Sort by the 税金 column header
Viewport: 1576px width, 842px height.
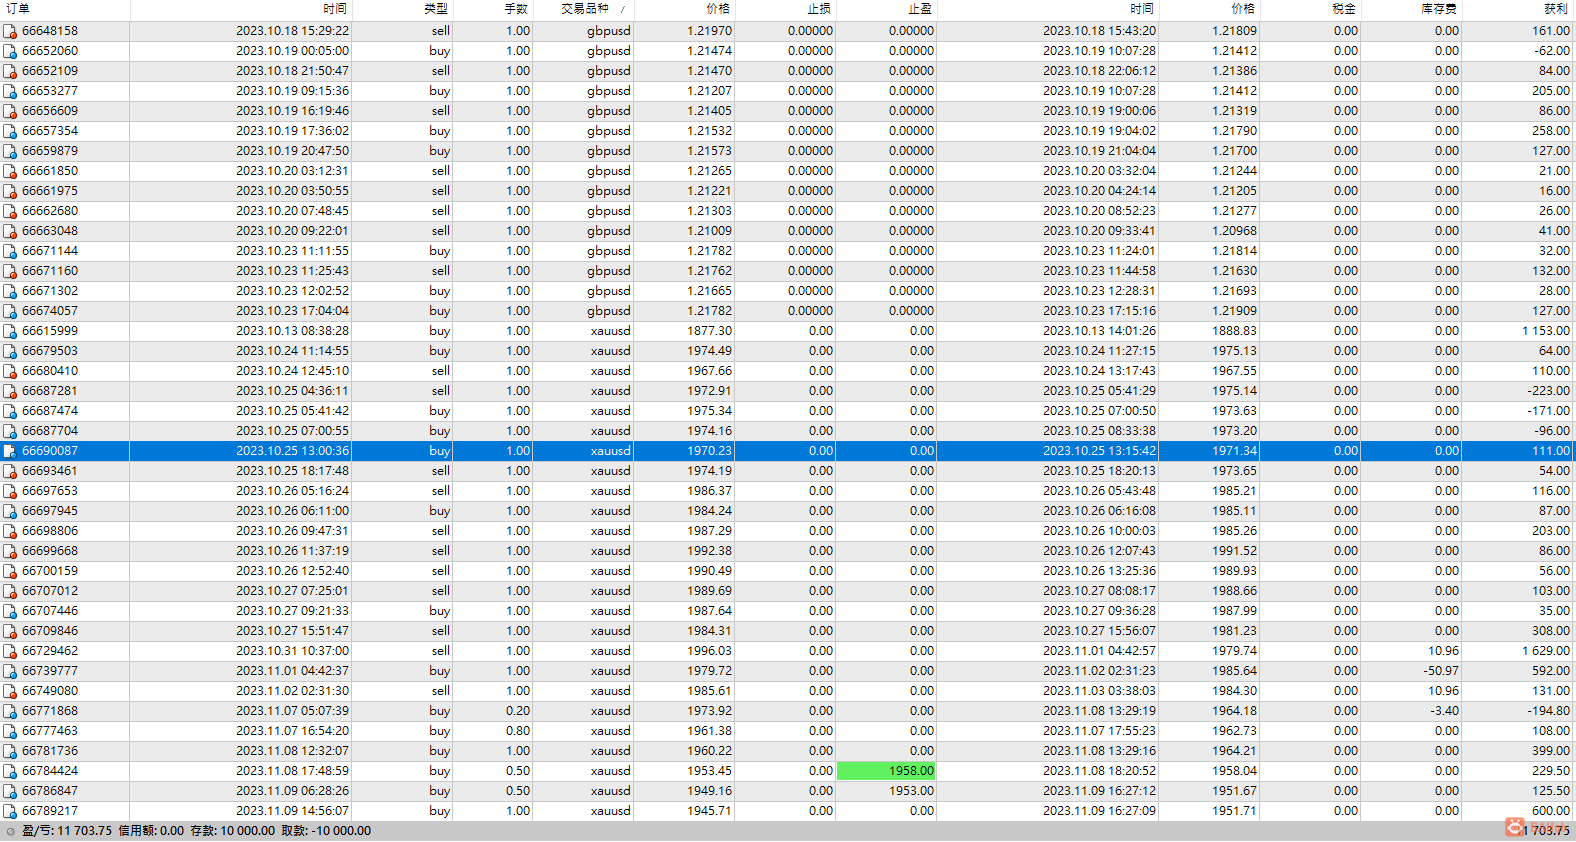[x=1344, y=9]
